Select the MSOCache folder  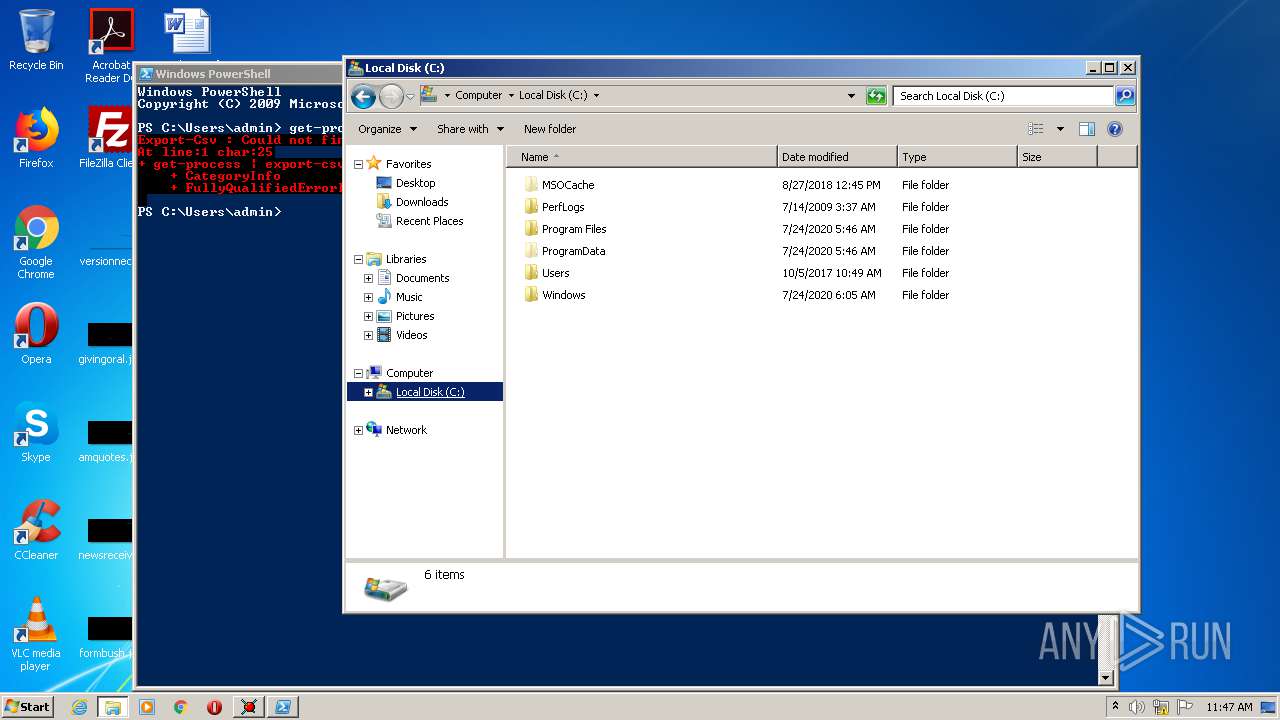(x=568, y=185)
